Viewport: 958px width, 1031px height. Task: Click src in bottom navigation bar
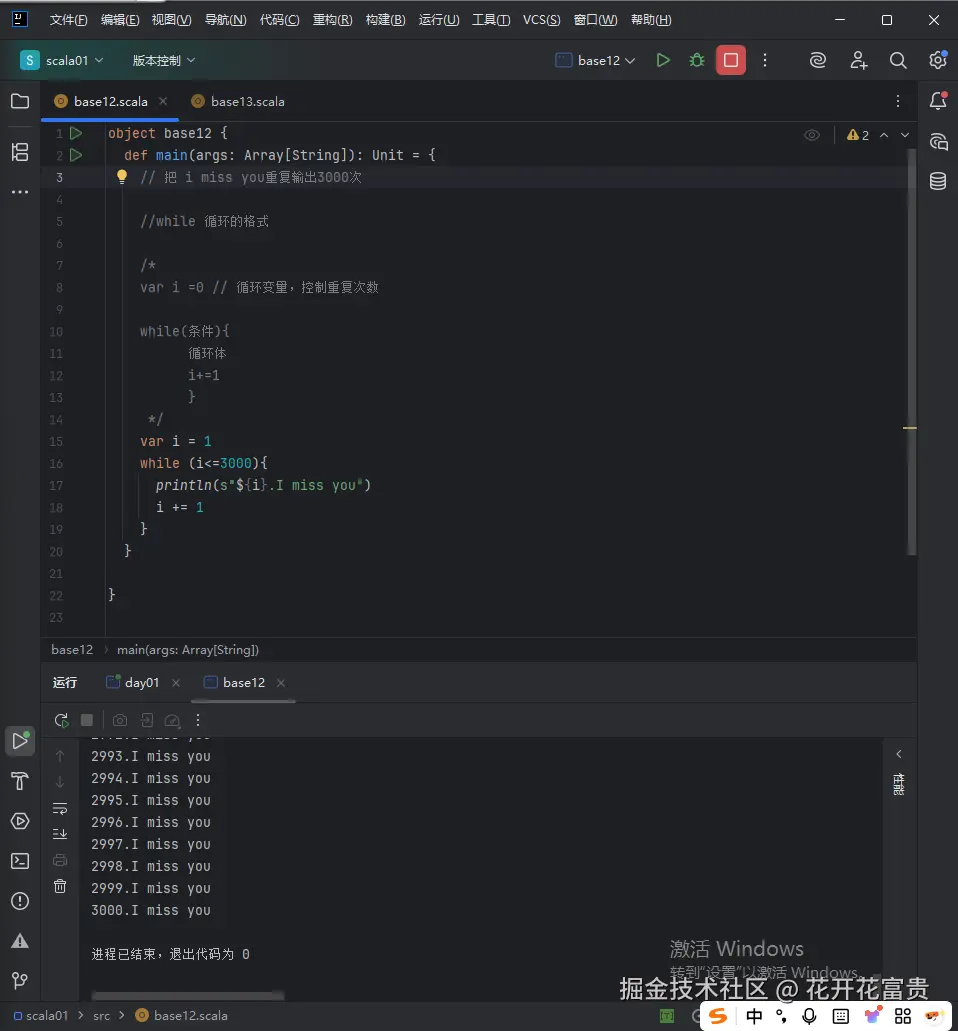pos(101,1016)
